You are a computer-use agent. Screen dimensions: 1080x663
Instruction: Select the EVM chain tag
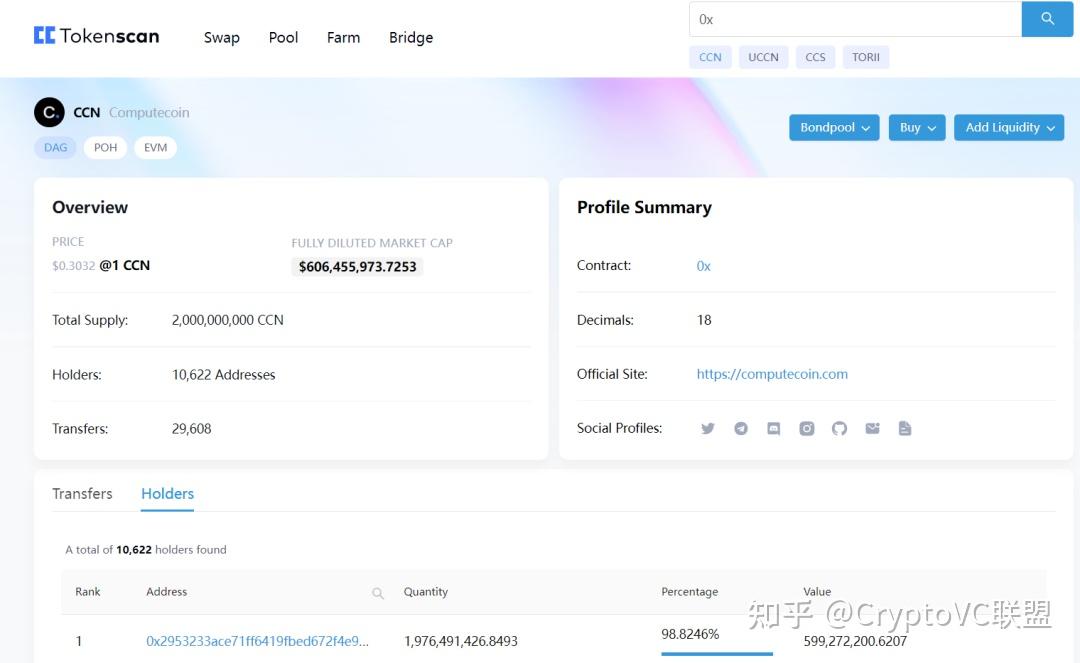click(x=156, y=147)
